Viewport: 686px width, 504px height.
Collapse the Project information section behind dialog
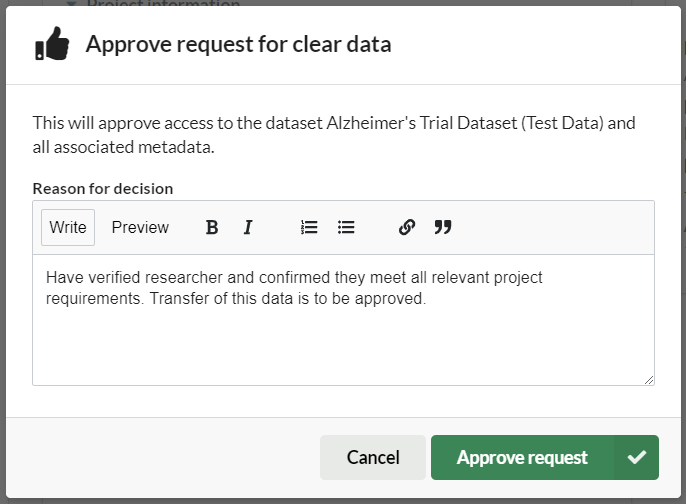point(72,3)
